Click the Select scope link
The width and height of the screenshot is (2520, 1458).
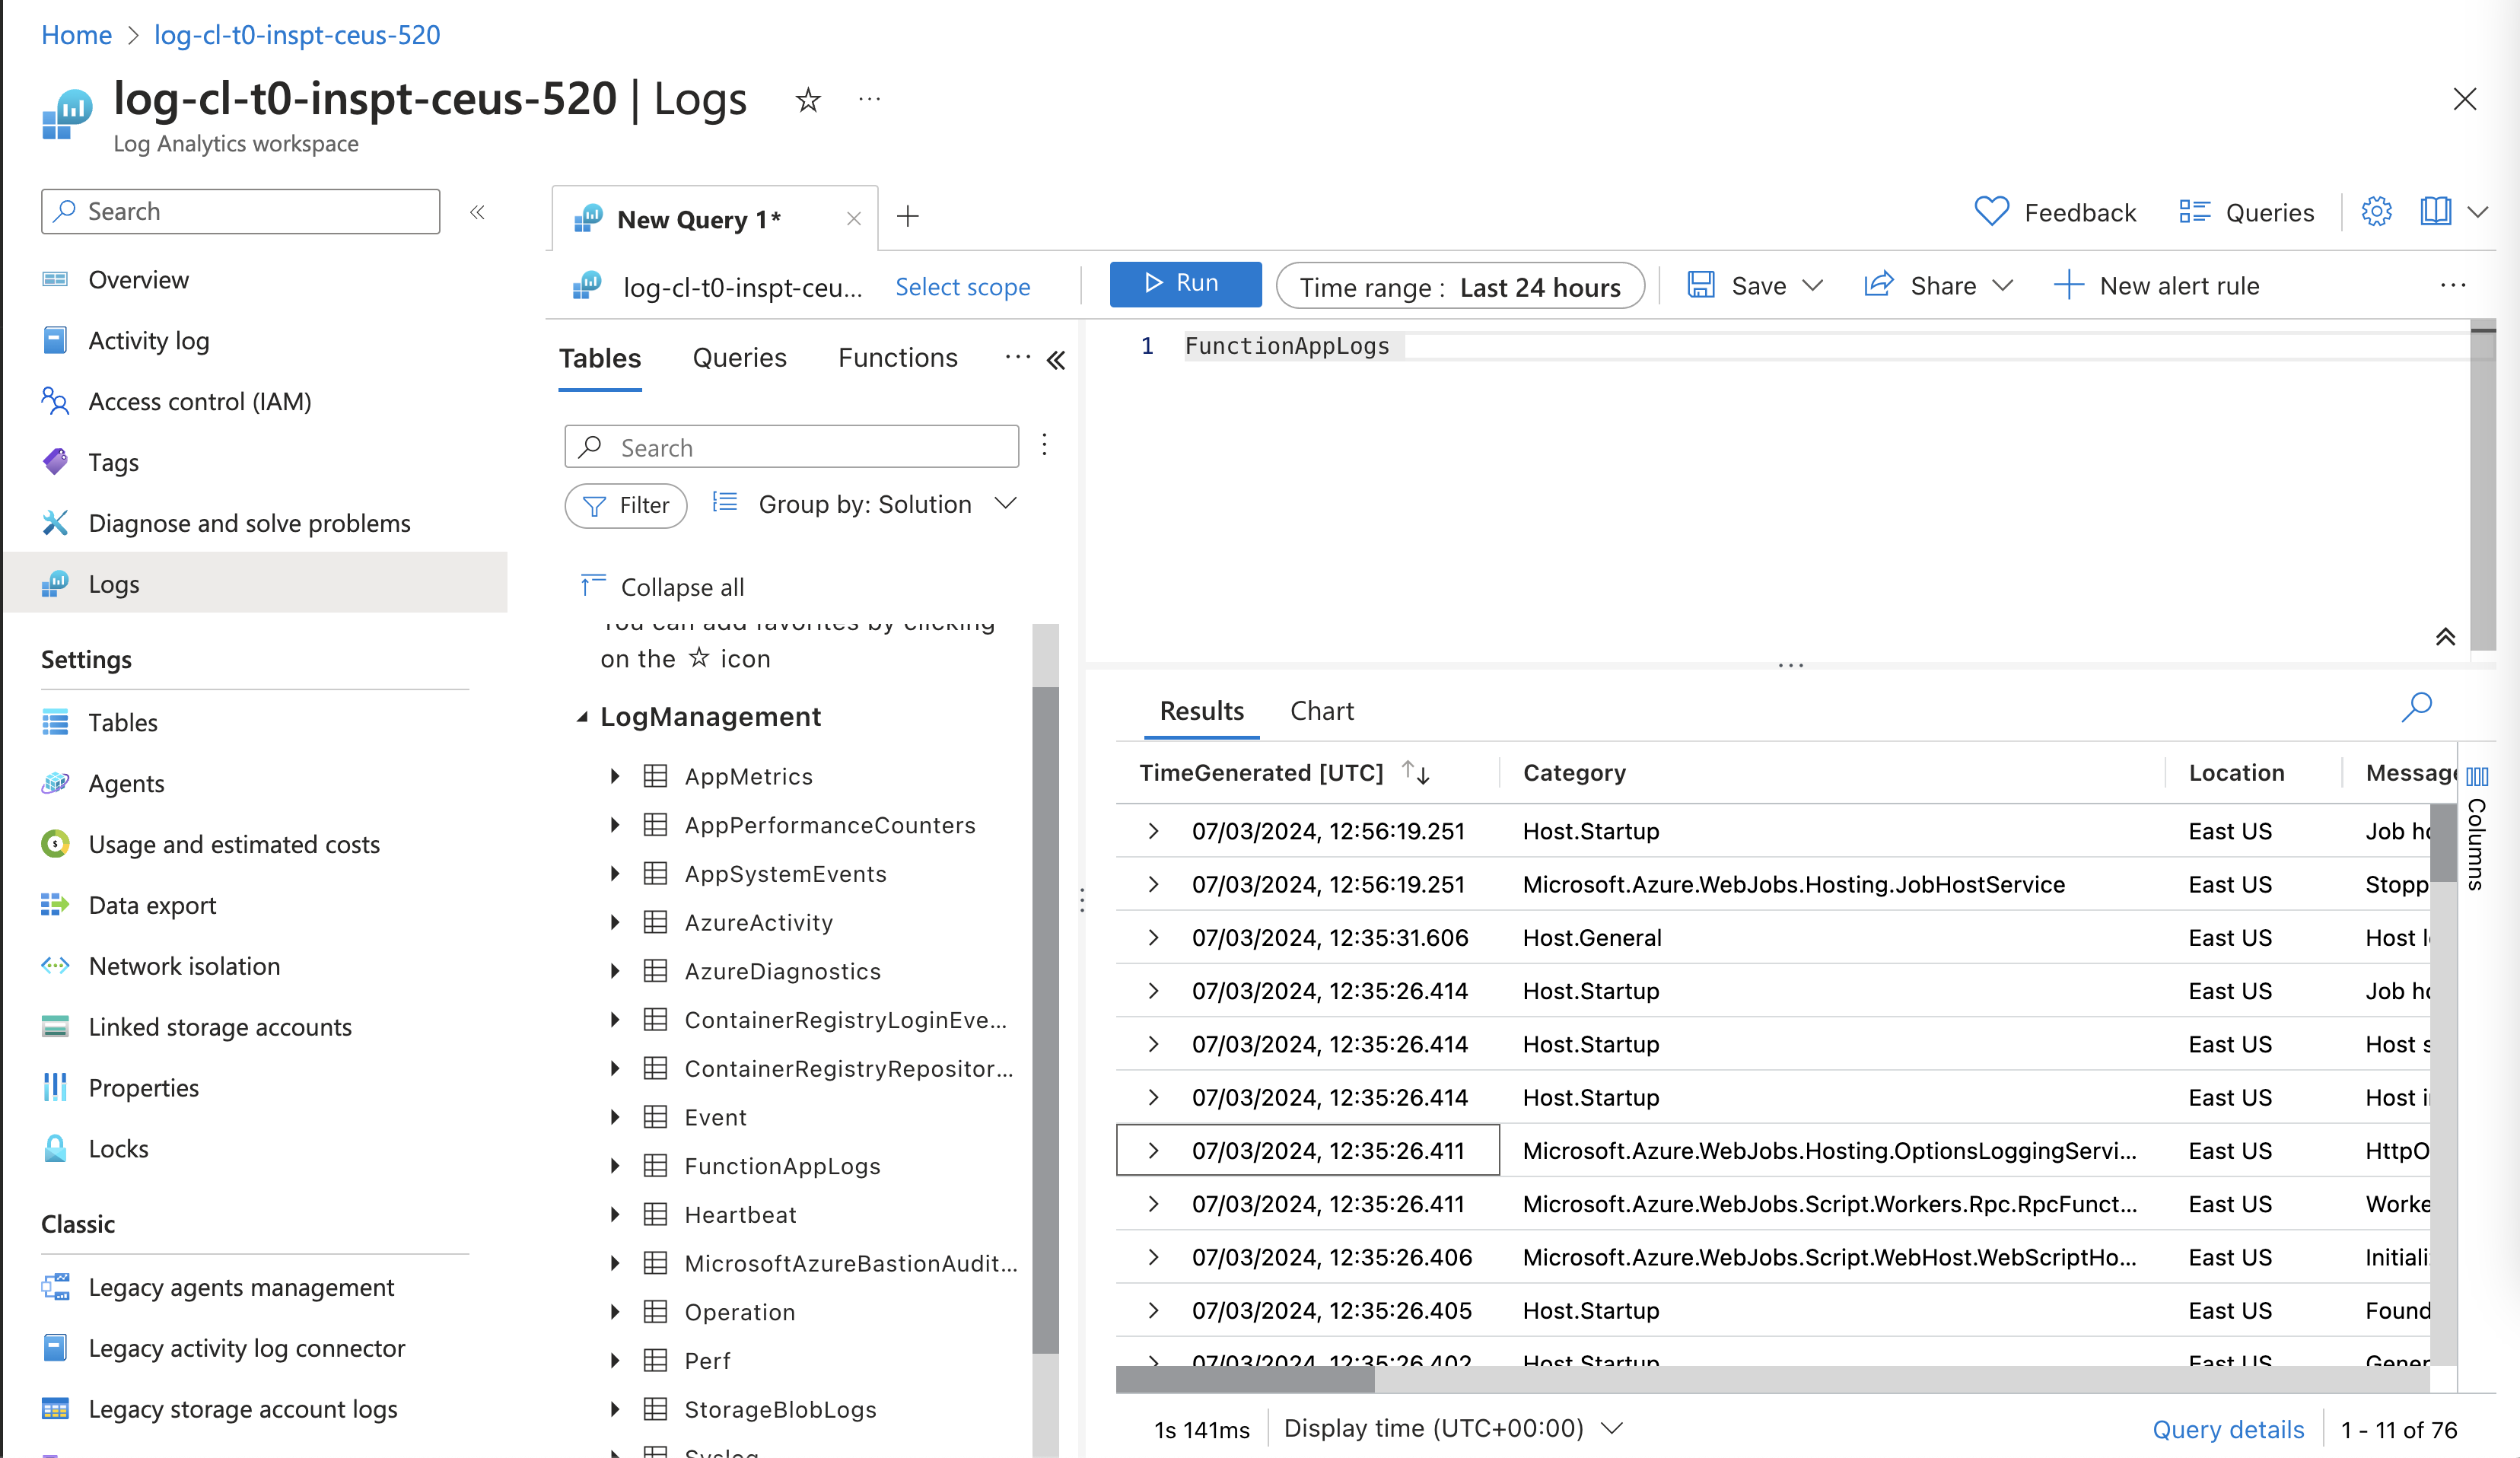[x=962, y=287]
